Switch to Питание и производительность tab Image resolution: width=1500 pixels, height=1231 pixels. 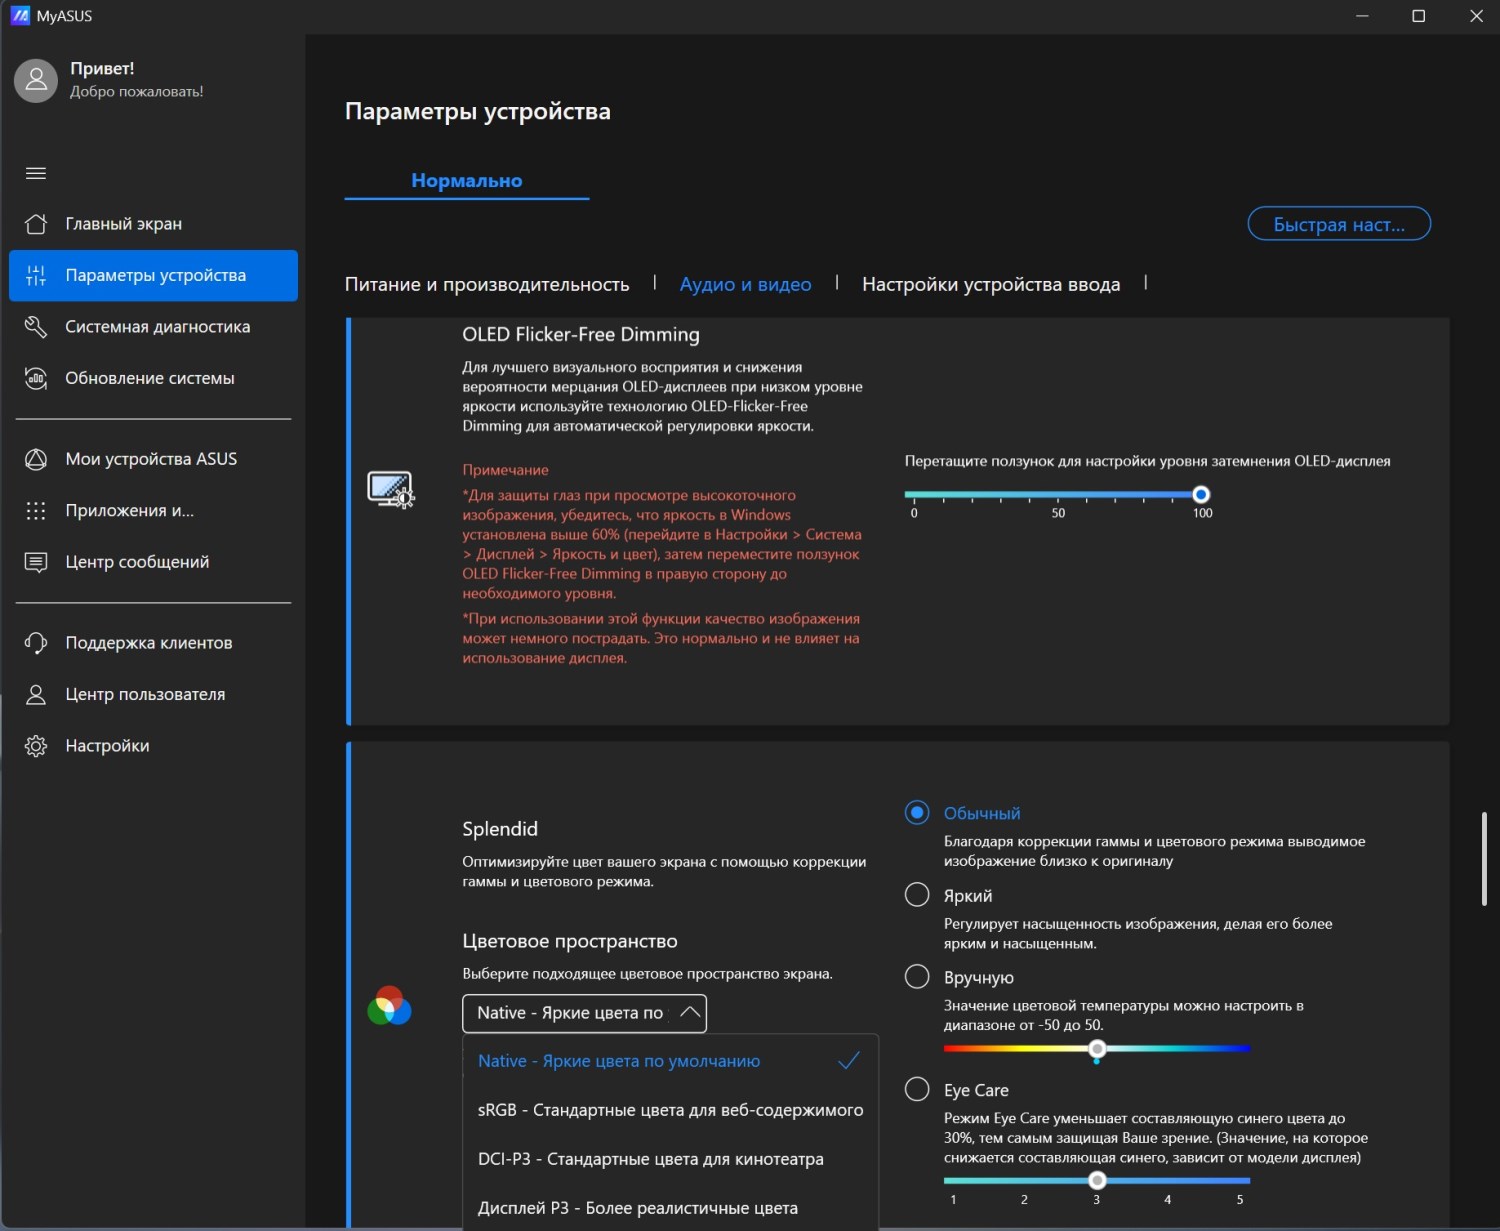click(487, 285)
